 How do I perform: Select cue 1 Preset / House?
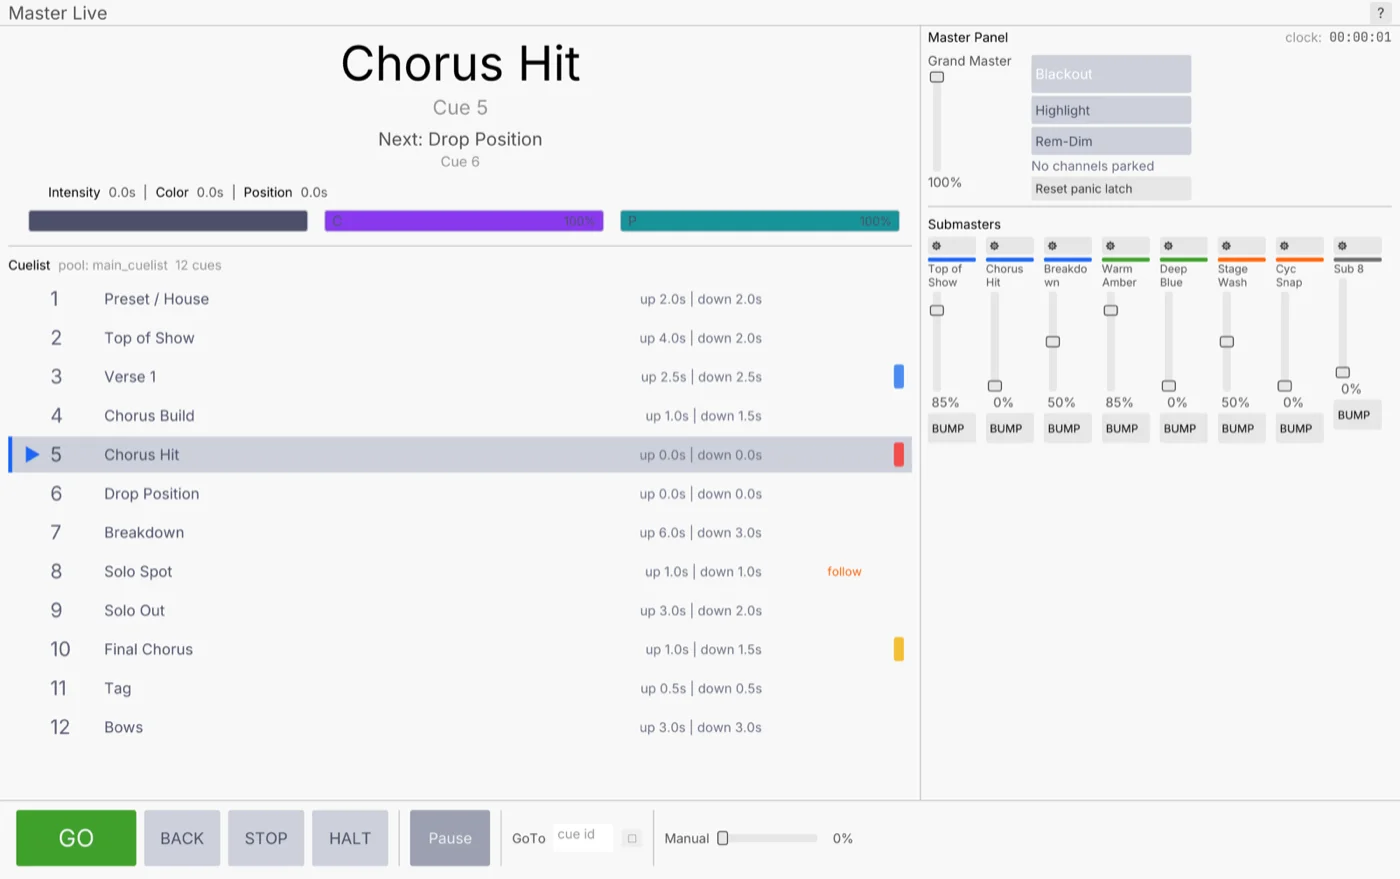click(460, 299)
